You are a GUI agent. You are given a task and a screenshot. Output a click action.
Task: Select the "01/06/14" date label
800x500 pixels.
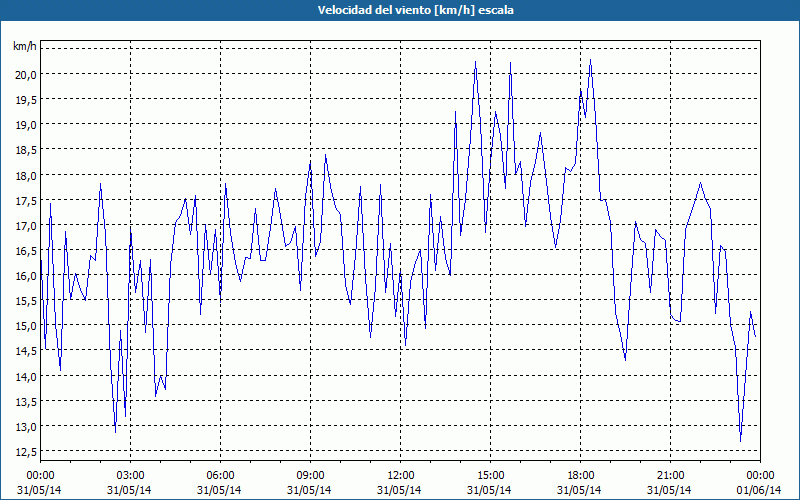click(760, 490)
